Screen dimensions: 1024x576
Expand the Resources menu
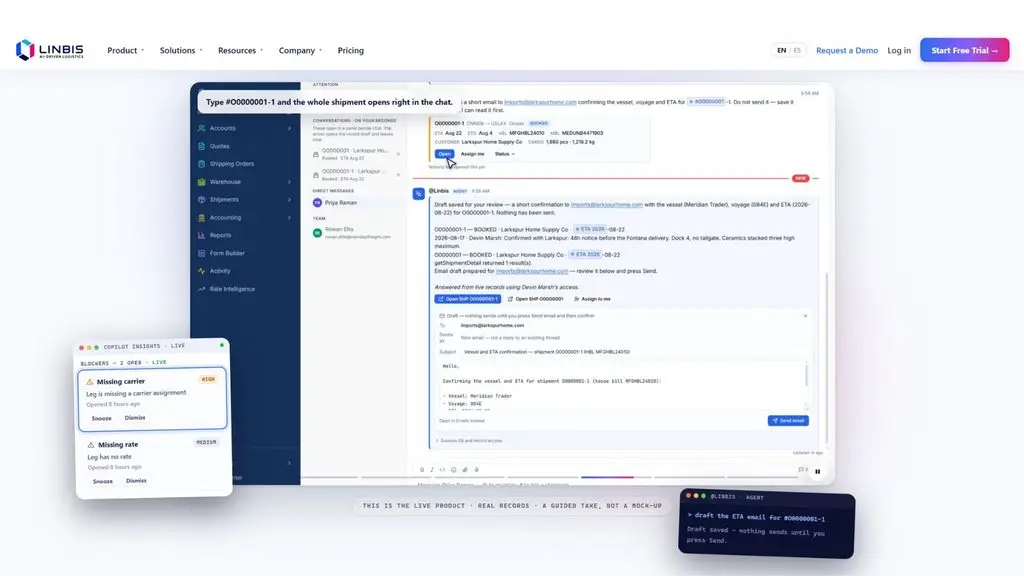tap(240, 50)
